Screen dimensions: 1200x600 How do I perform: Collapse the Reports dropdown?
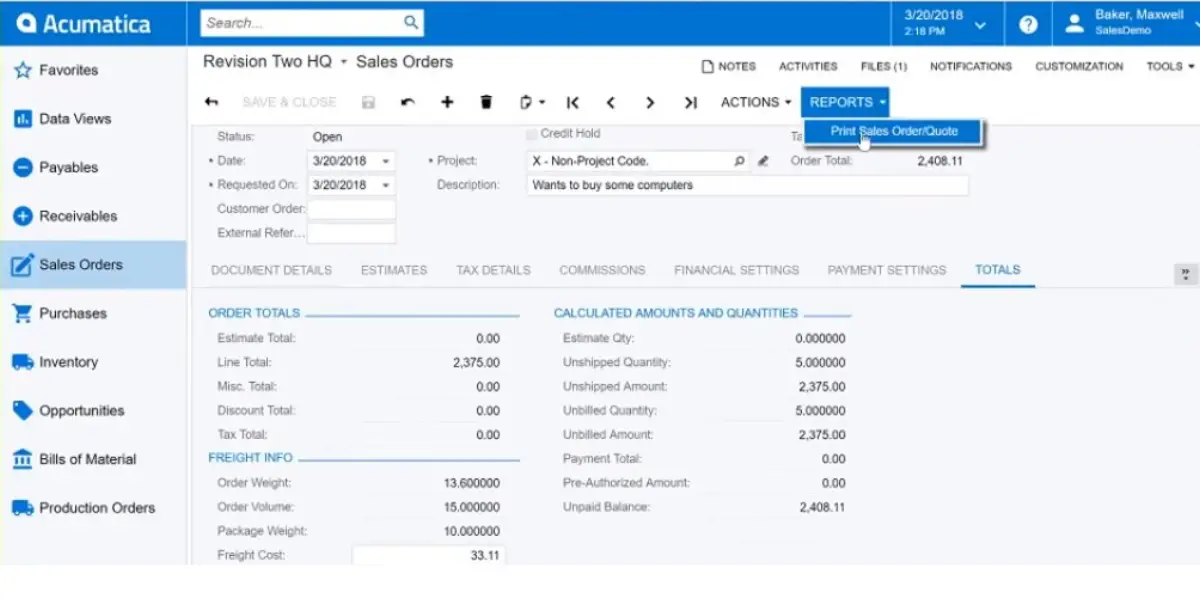[845, 102]
